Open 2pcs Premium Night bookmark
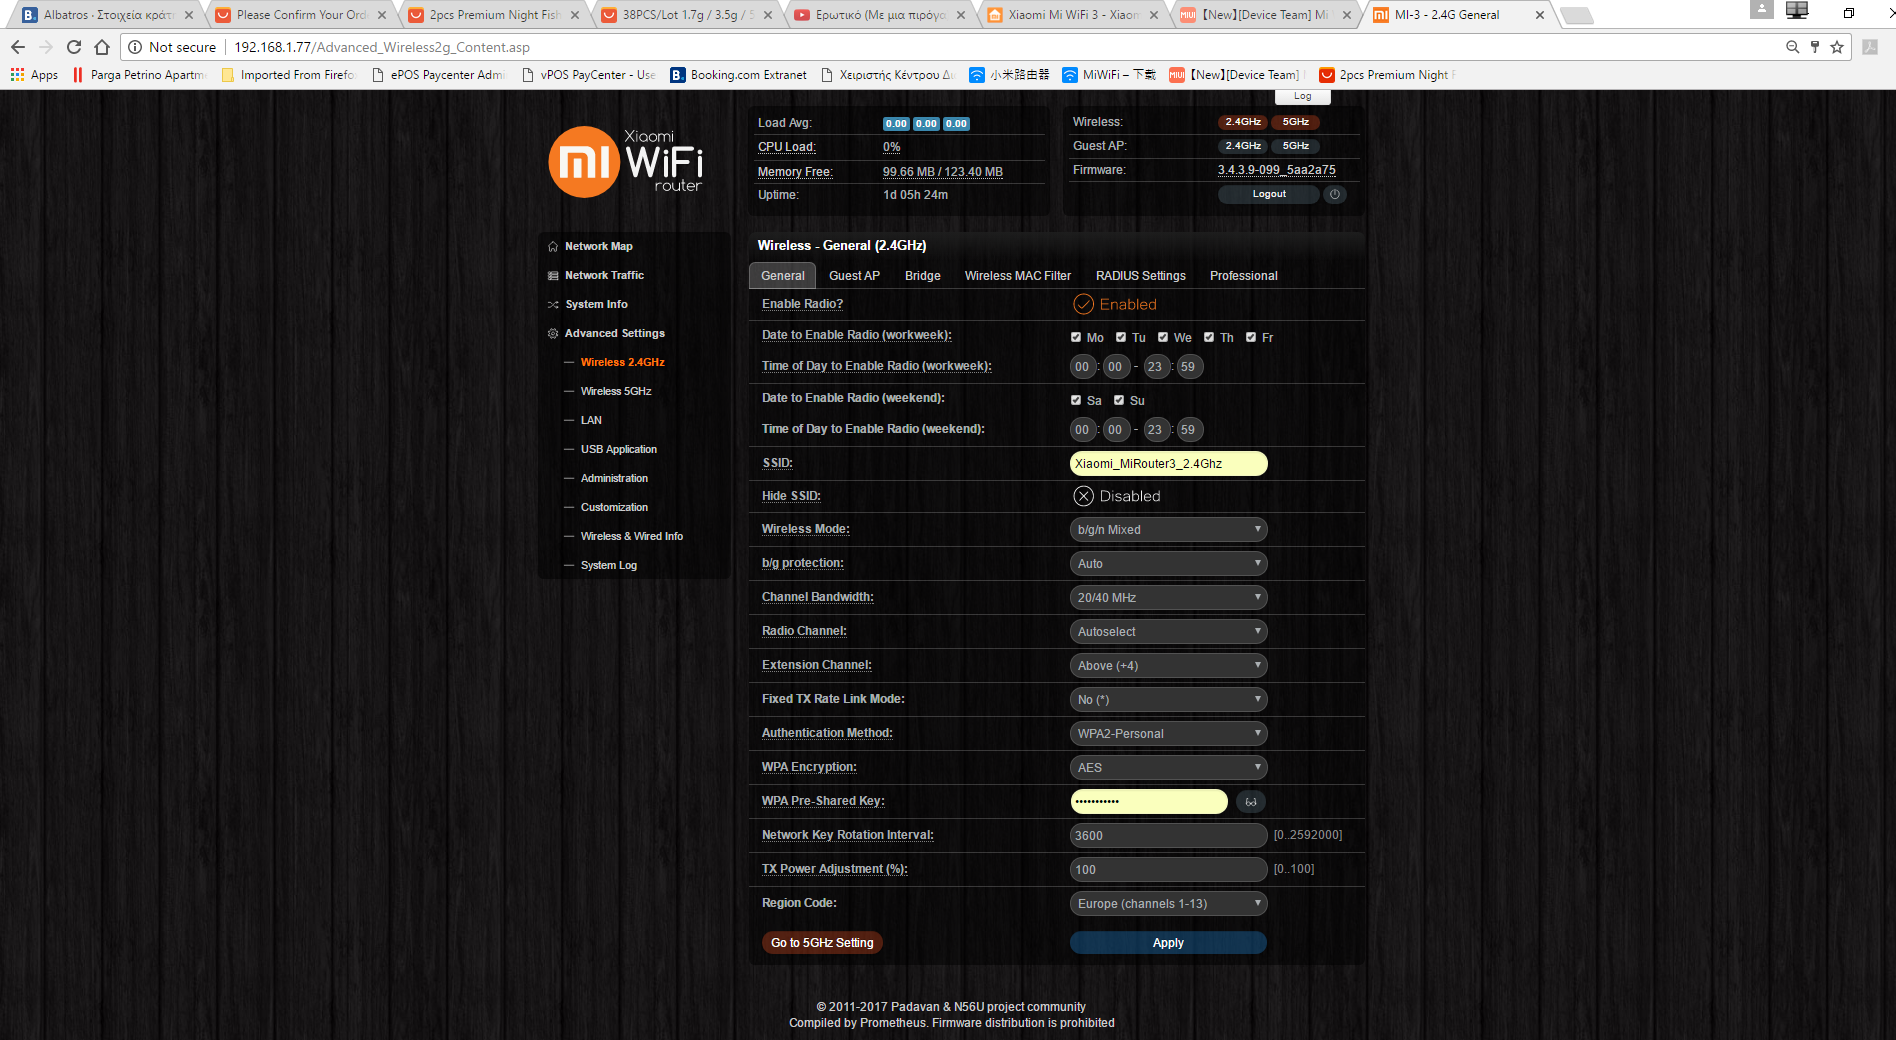 pos(1386,75)
